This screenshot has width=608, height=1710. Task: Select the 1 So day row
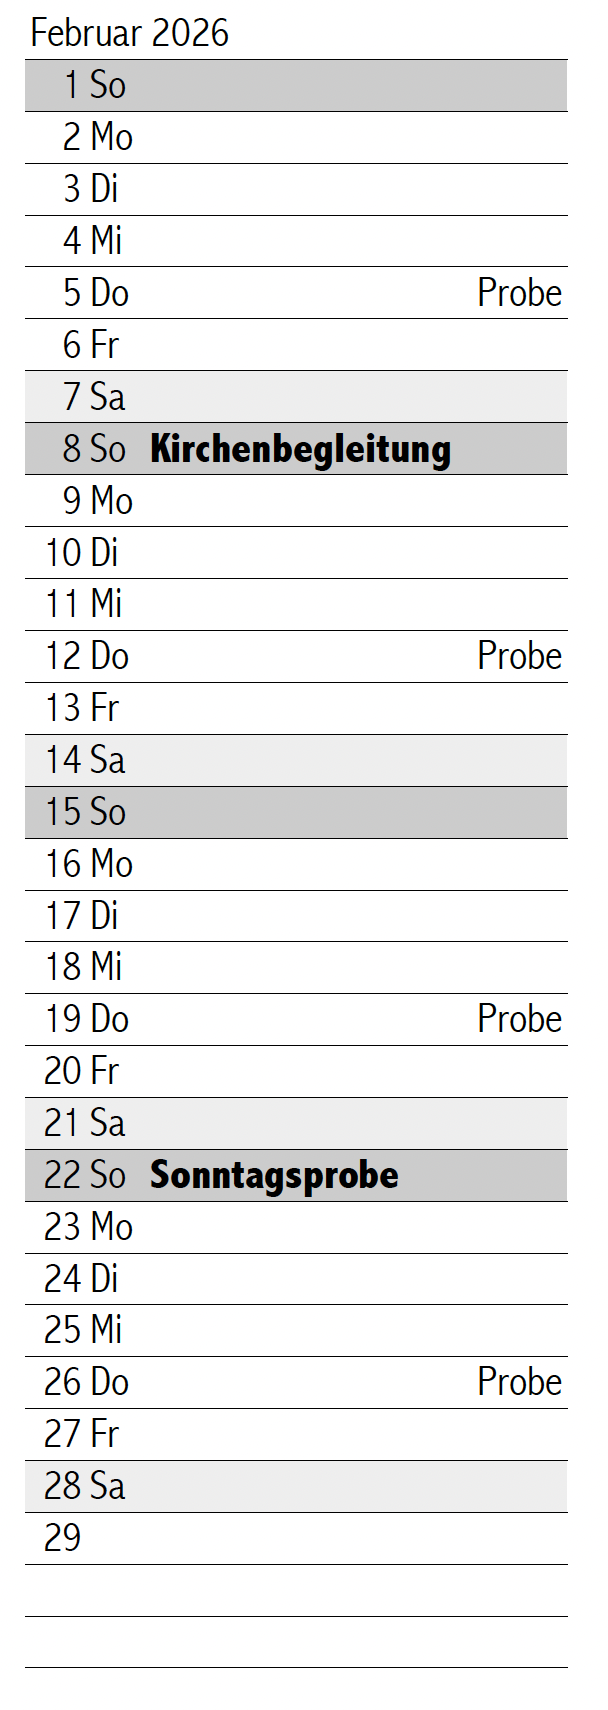click(x=296, y=85)
